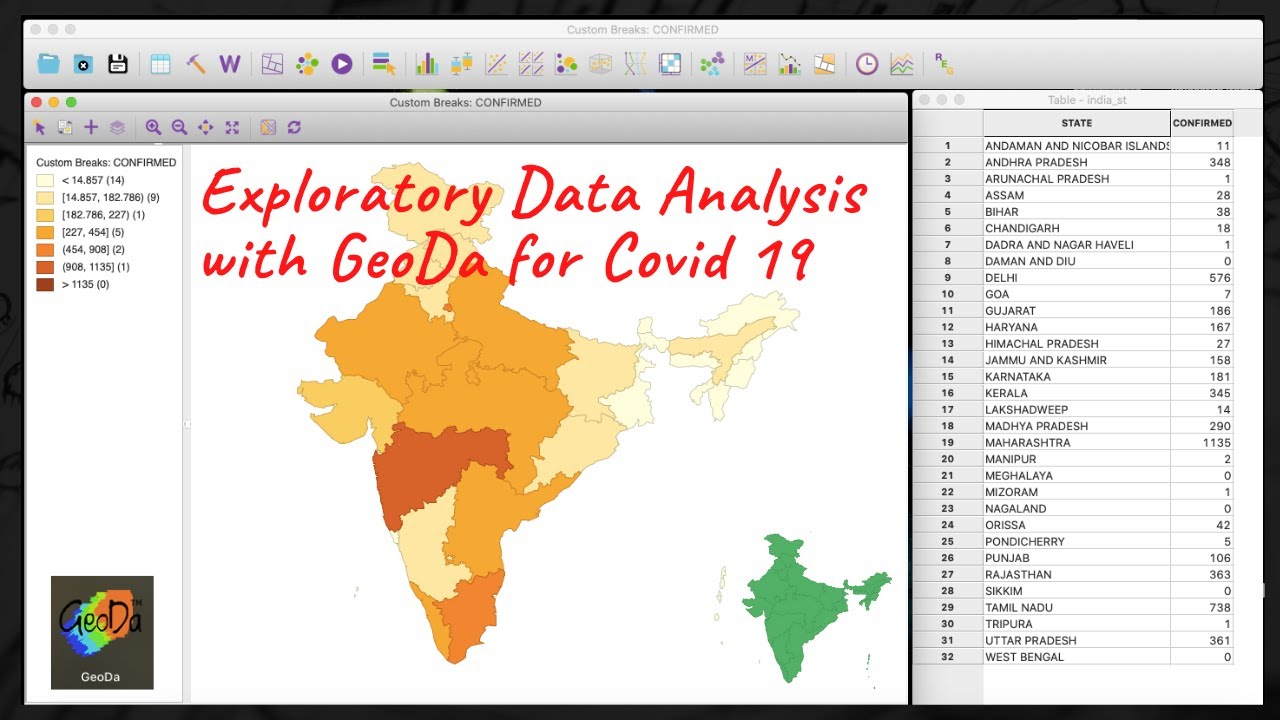Click the Open file folder icon
The image size is (1280, 720).
(48, 64)
